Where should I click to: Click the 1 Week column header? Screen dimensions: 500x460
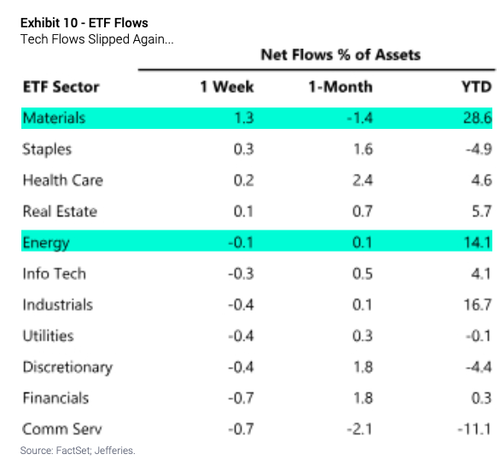pos(227,87)
